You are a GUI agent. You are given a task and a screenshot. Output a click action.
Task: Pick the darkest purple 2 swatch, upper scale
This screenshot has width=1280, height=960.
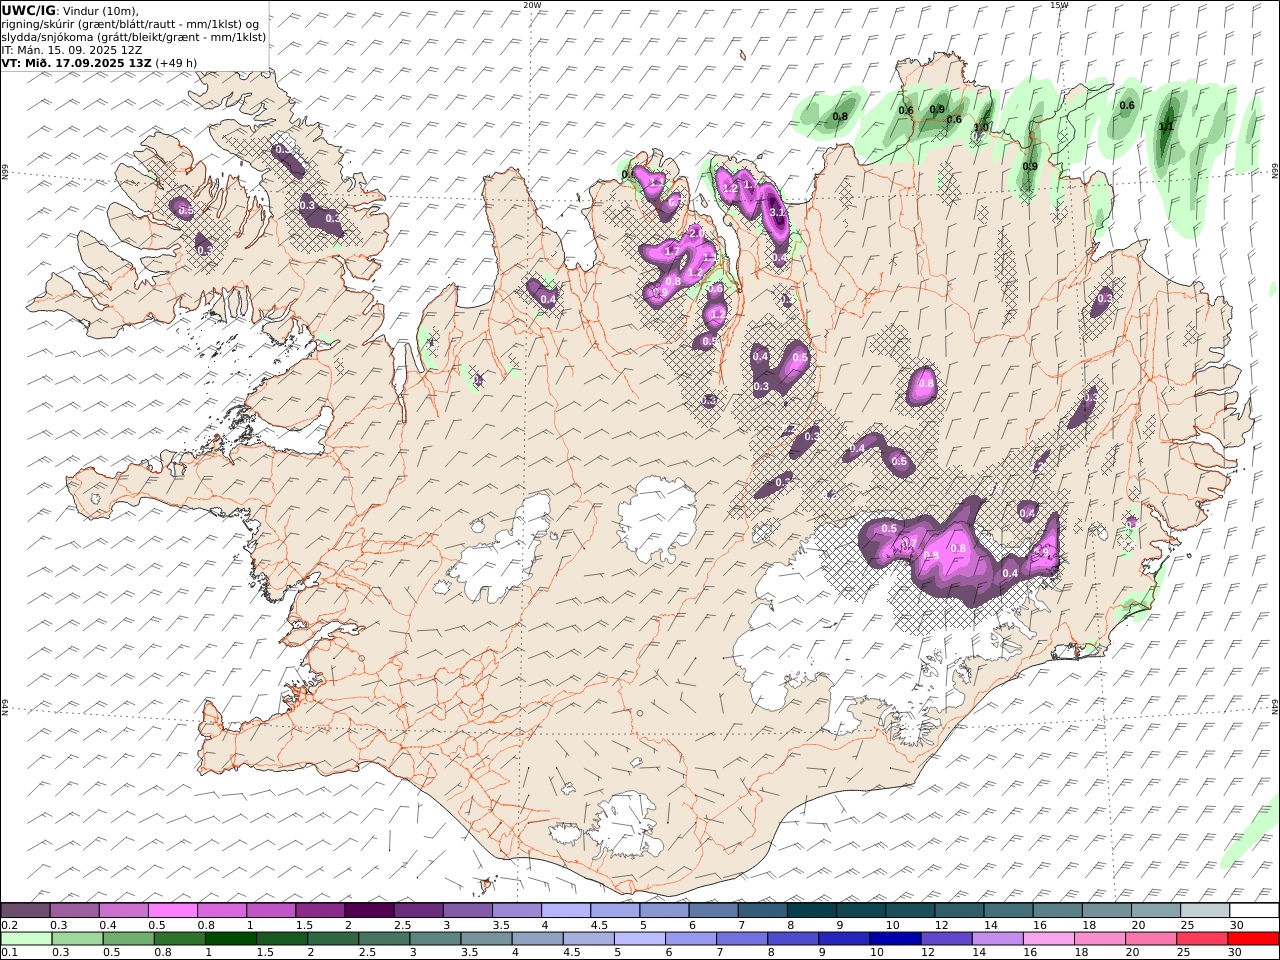(x=368, y=910)
